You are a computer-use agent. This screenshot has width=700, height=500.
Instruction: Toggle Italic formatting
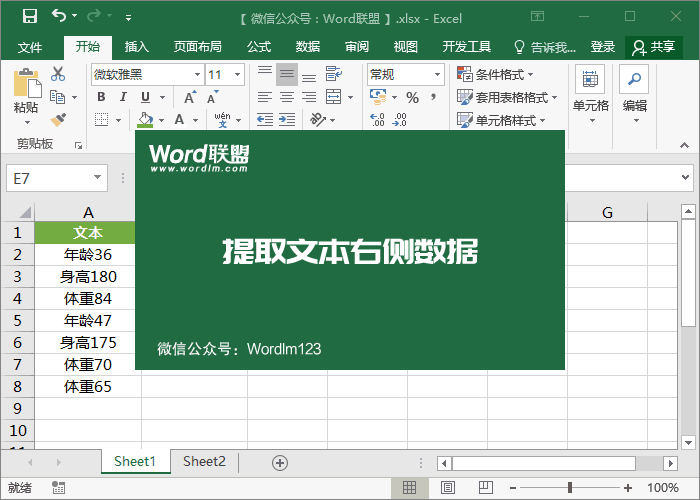point(123,97)
